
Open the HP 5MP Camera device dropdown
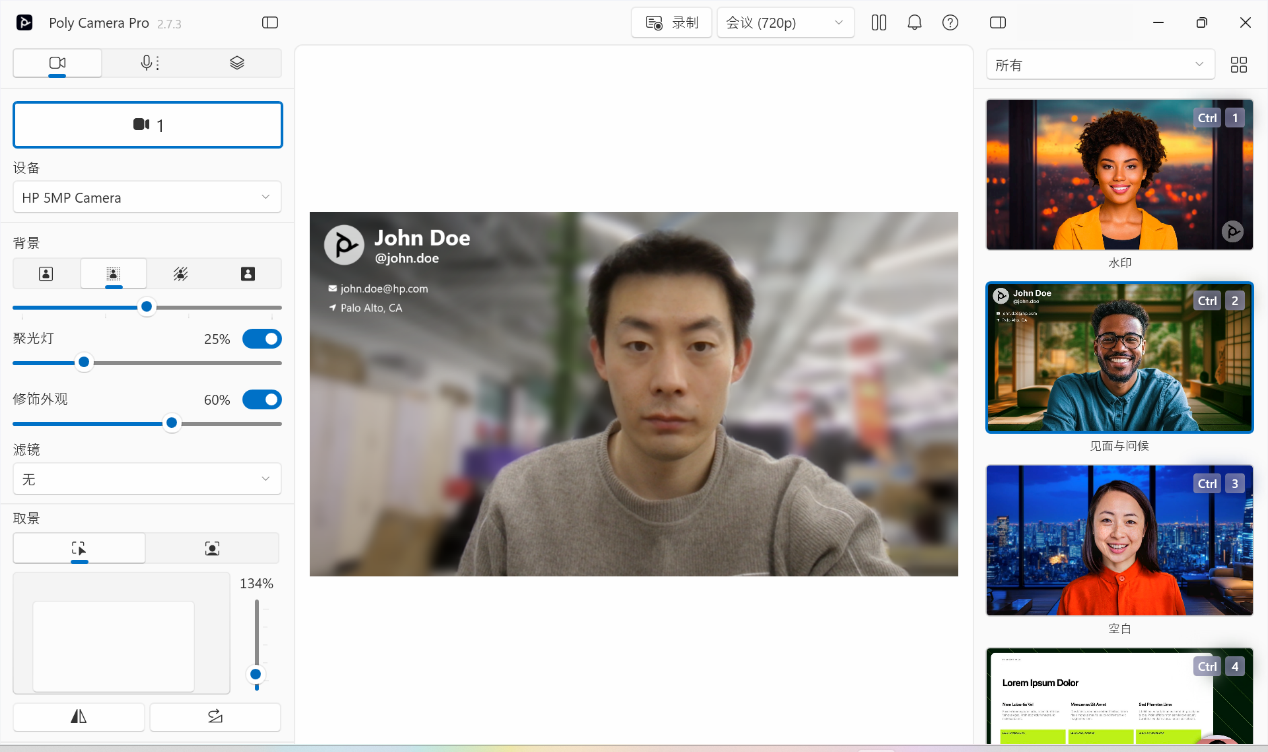146,197
